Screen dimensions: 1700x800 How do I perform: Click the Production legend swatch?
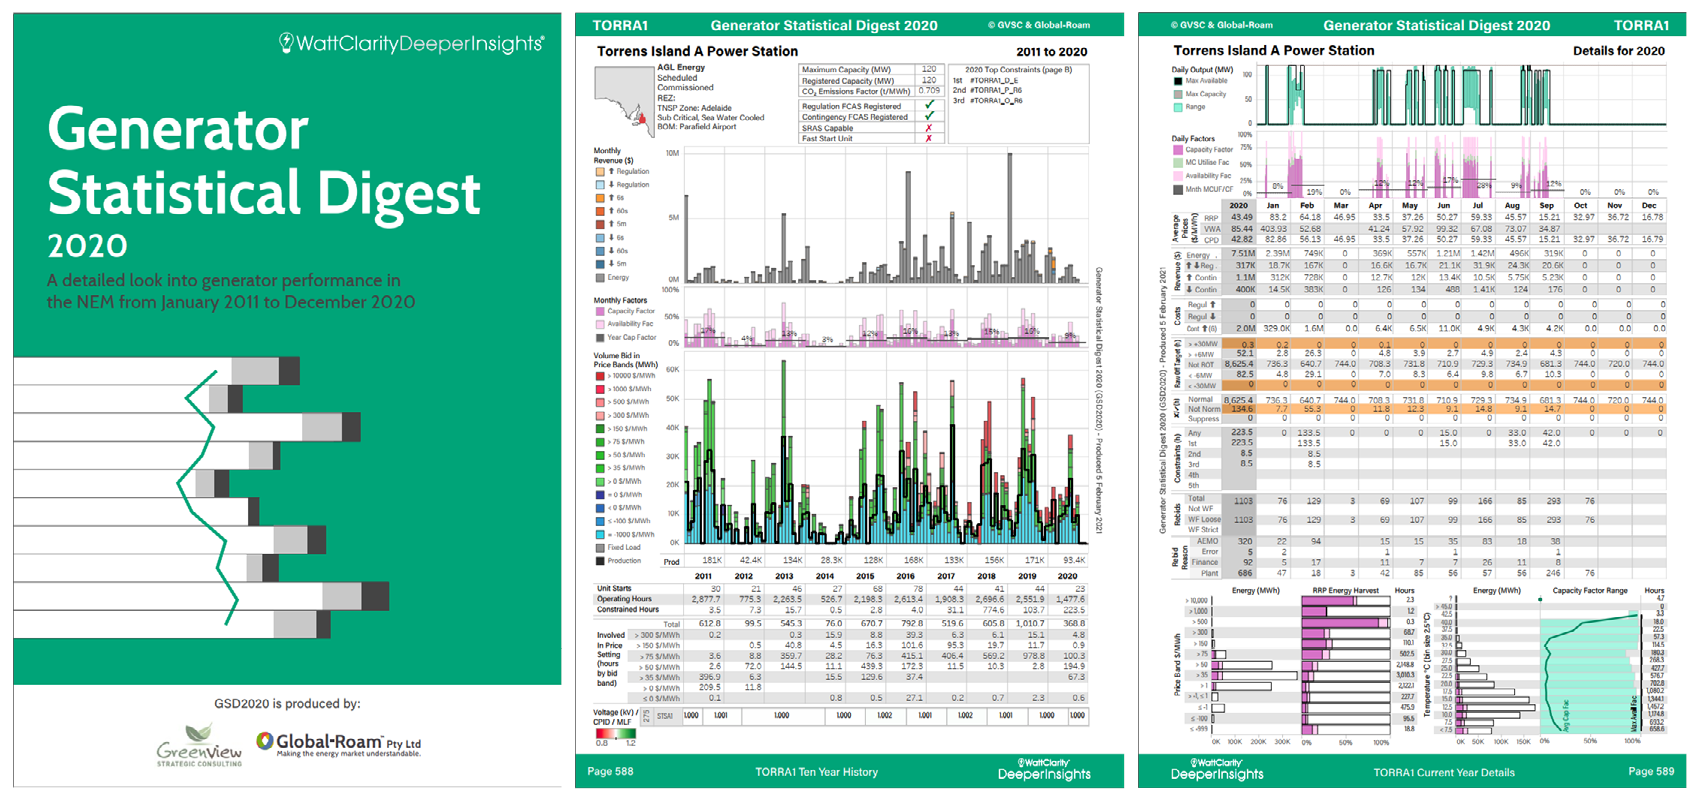tap(600, 560)
